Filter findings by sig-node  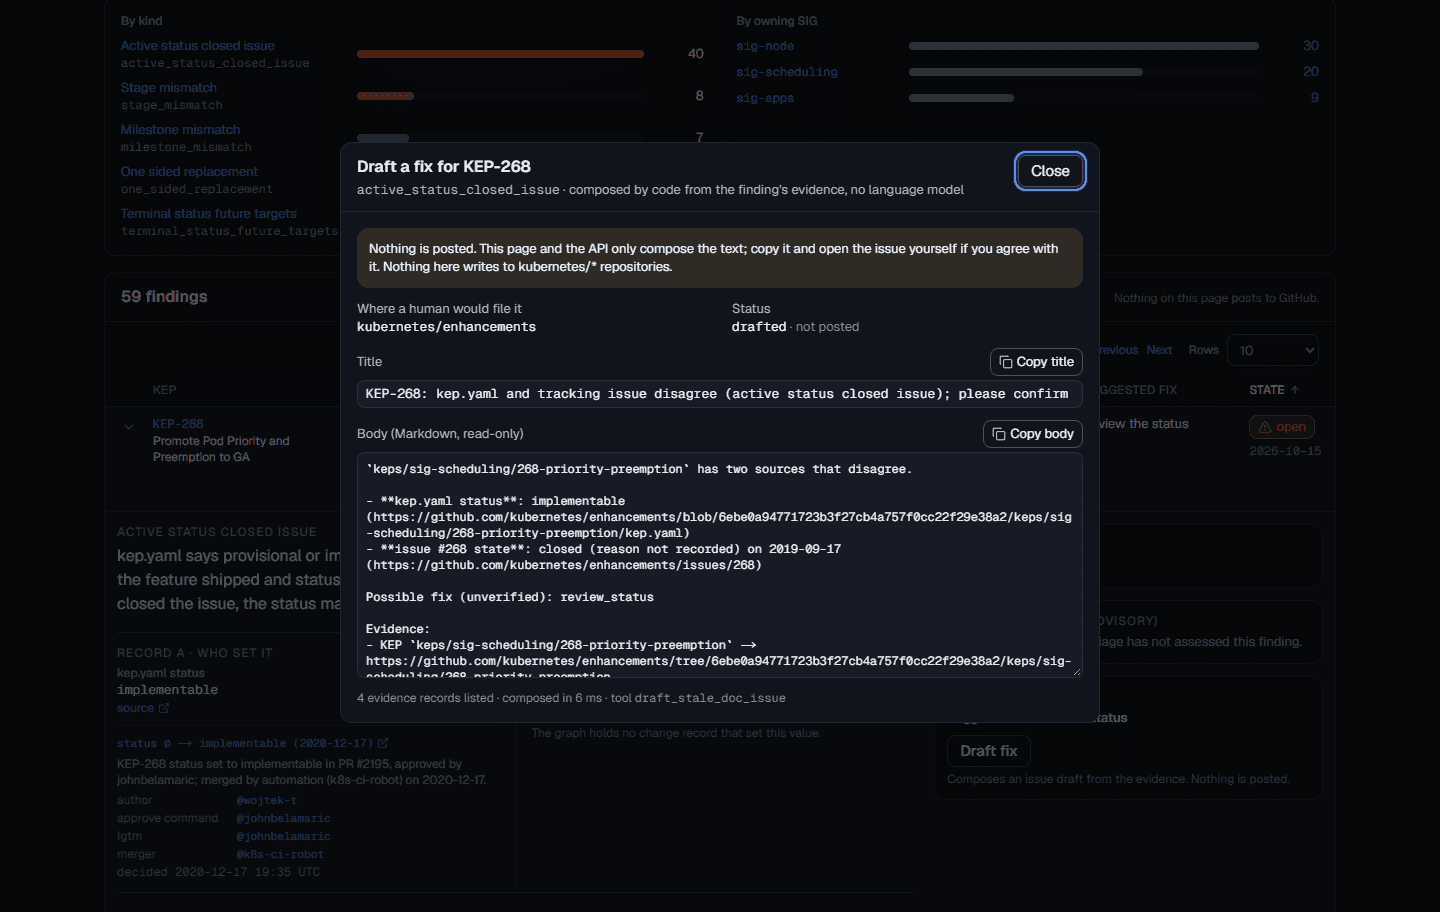pyautogui.click(x=765, y=46)
